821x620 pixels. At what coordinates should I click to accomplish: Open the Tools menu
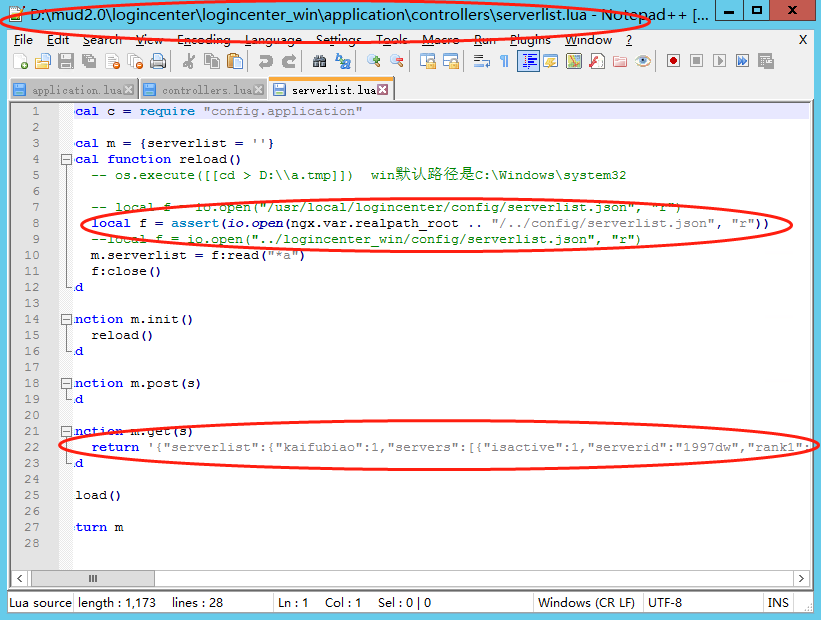tap(392, 40)
